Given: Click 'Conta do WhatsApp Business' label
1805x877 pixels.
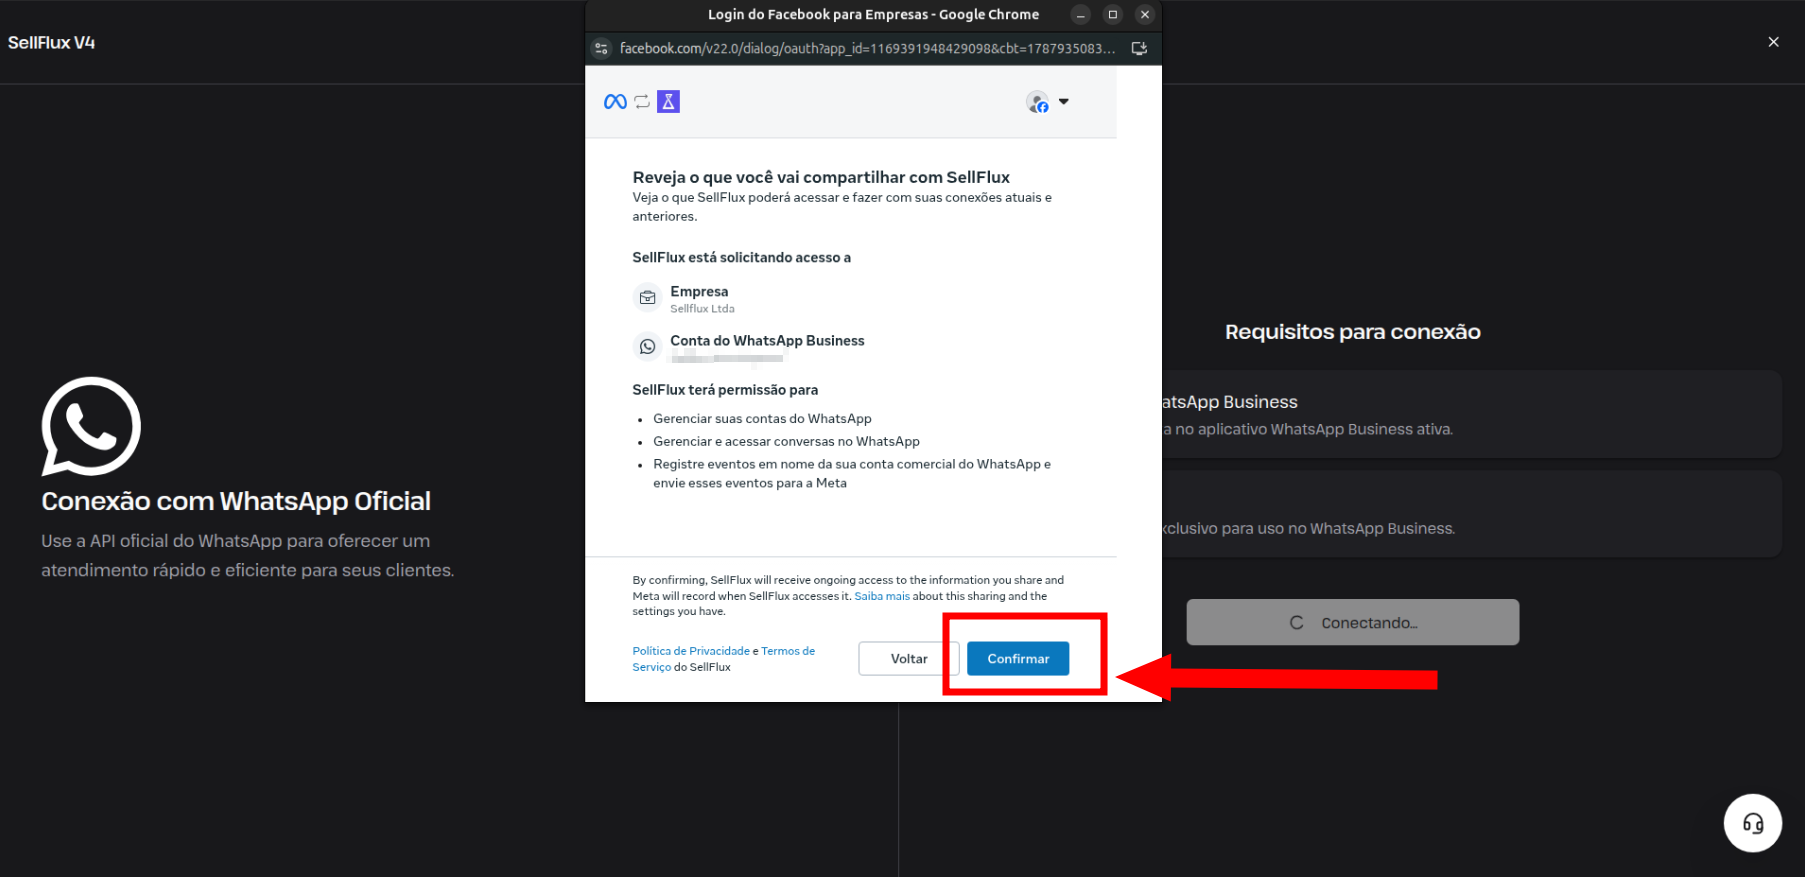Looking at the screenshot, I should pyautogui.click(x=767, y=341).
